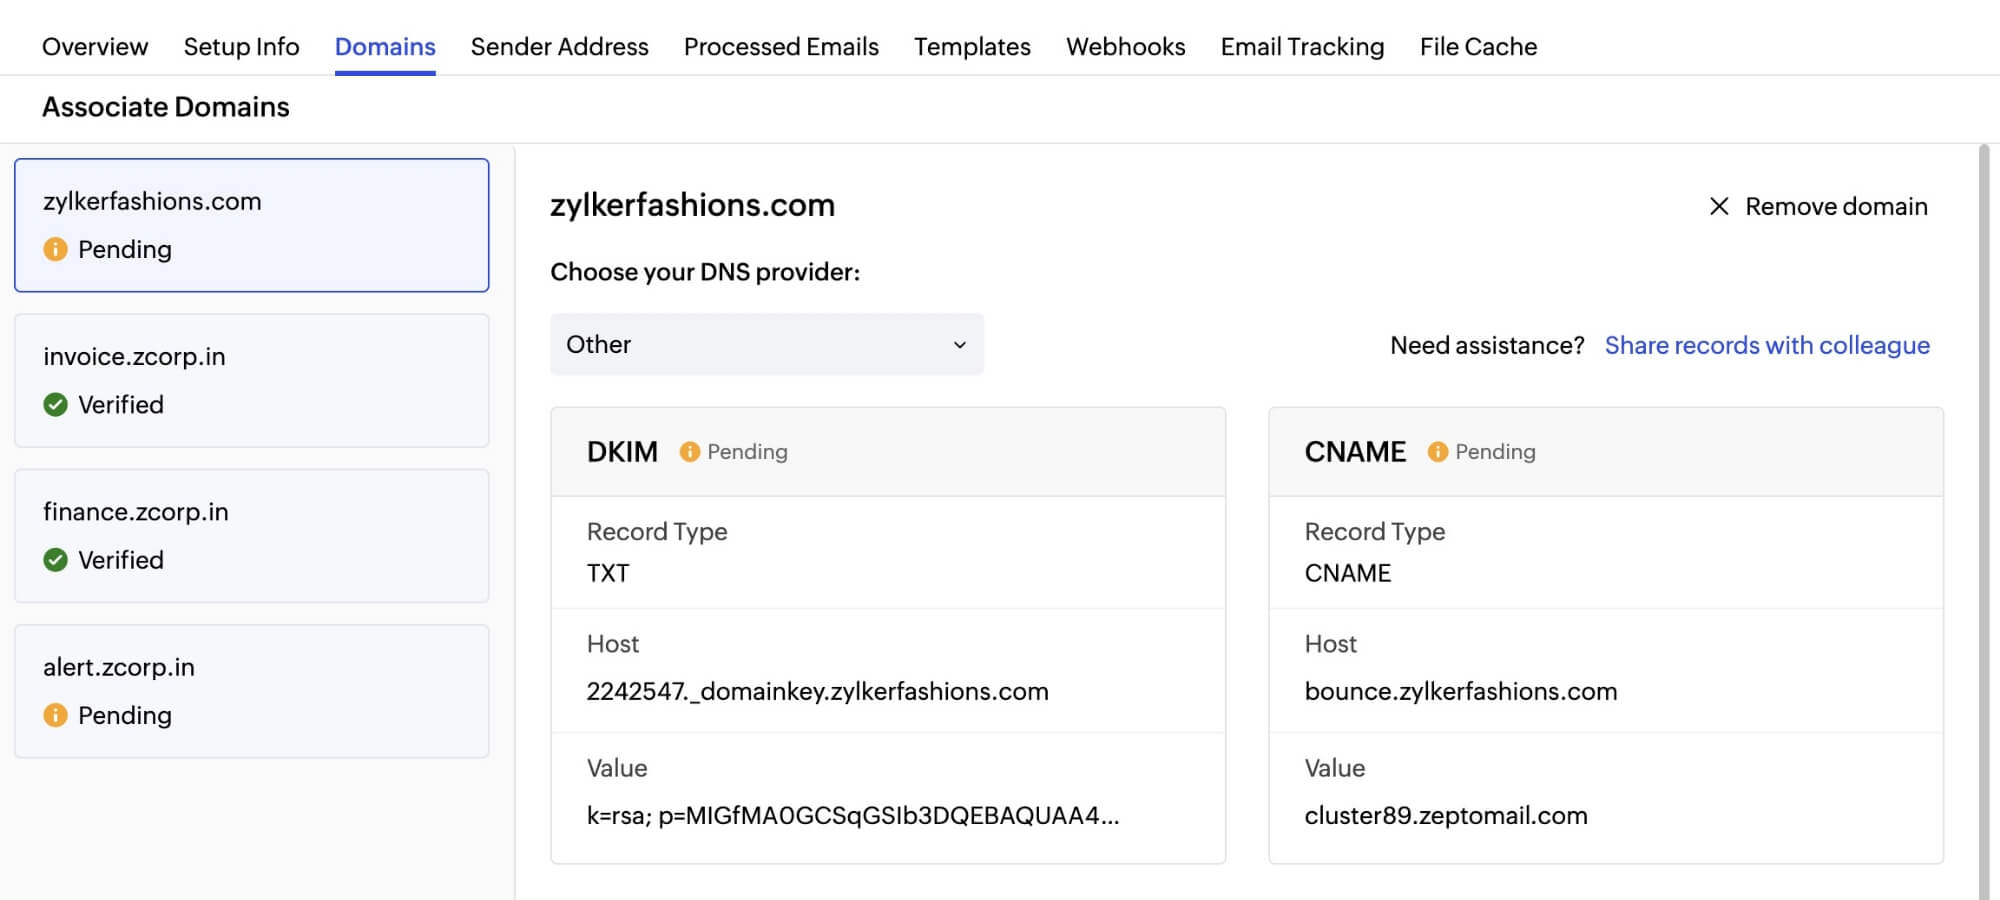
Task: Switch to the Templates tab
Action: coord(971,46)
